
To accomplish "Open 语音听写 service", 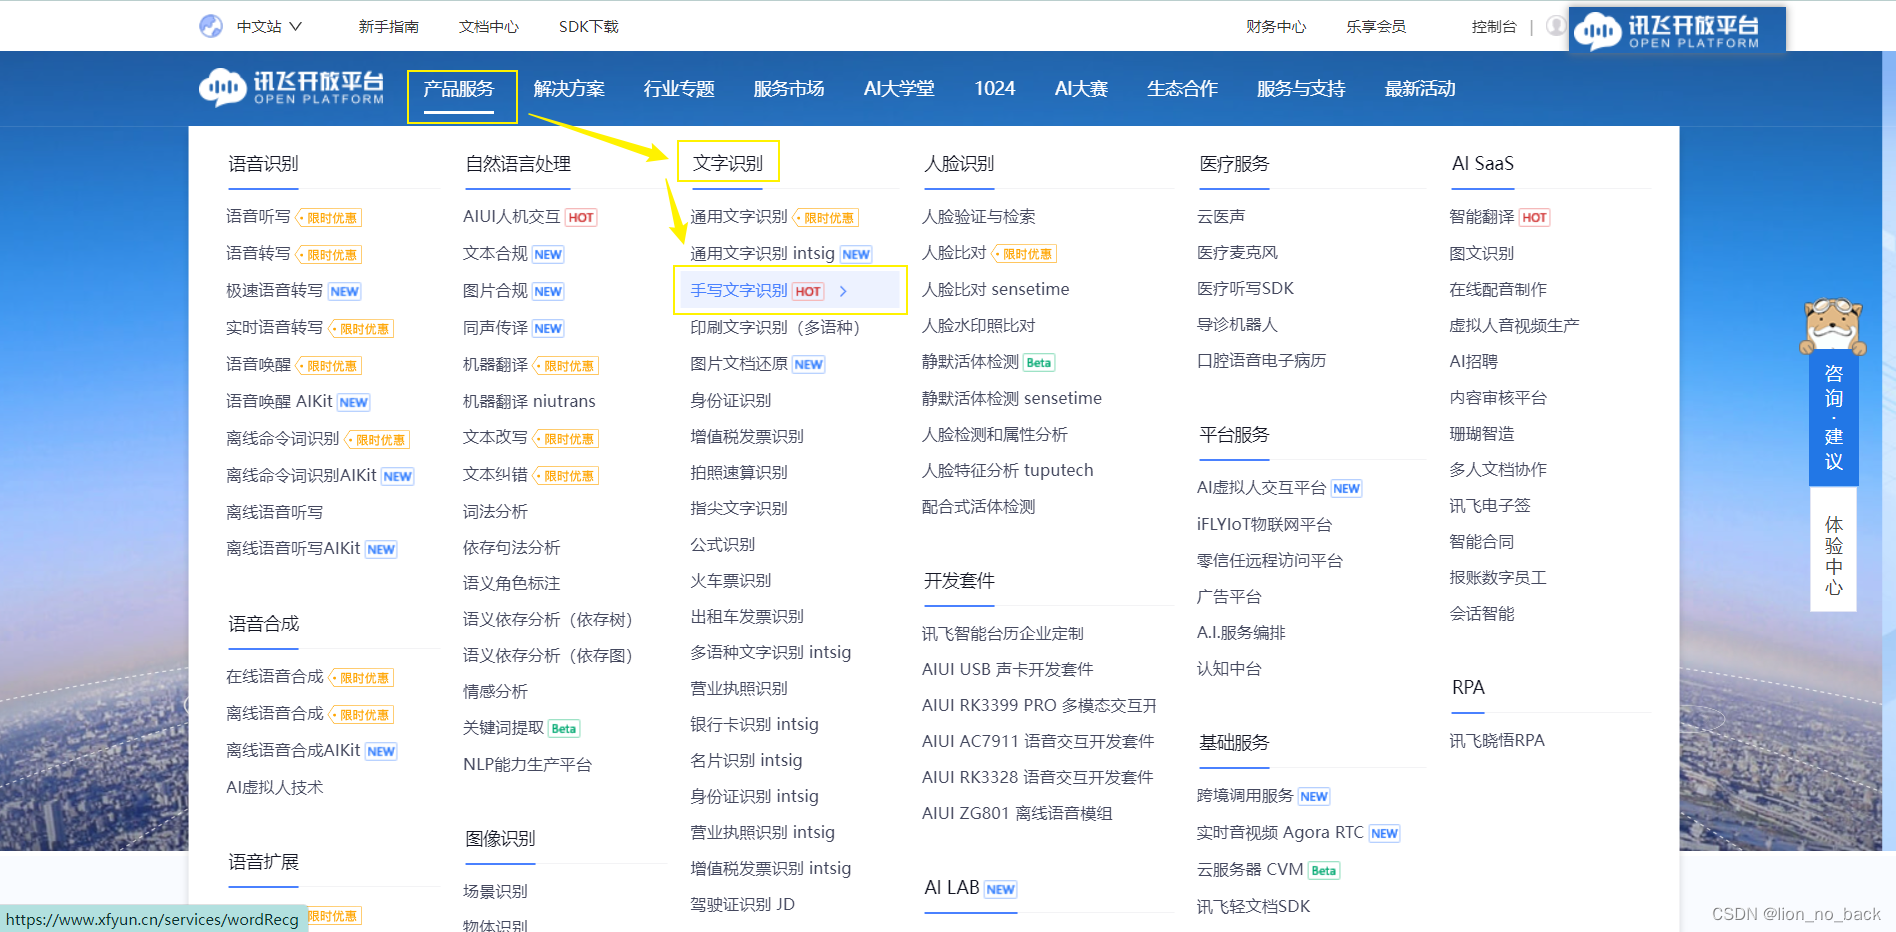I will point(258,216).
